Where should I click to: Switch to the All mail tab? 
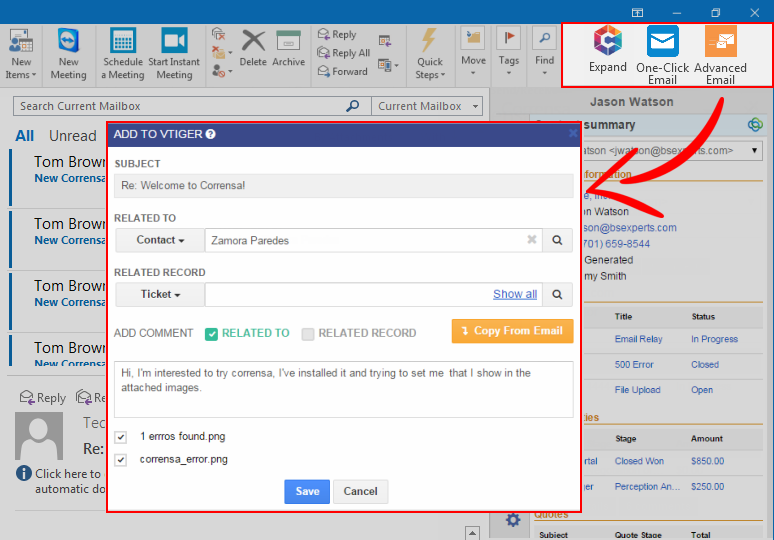[x=24, y=136]
